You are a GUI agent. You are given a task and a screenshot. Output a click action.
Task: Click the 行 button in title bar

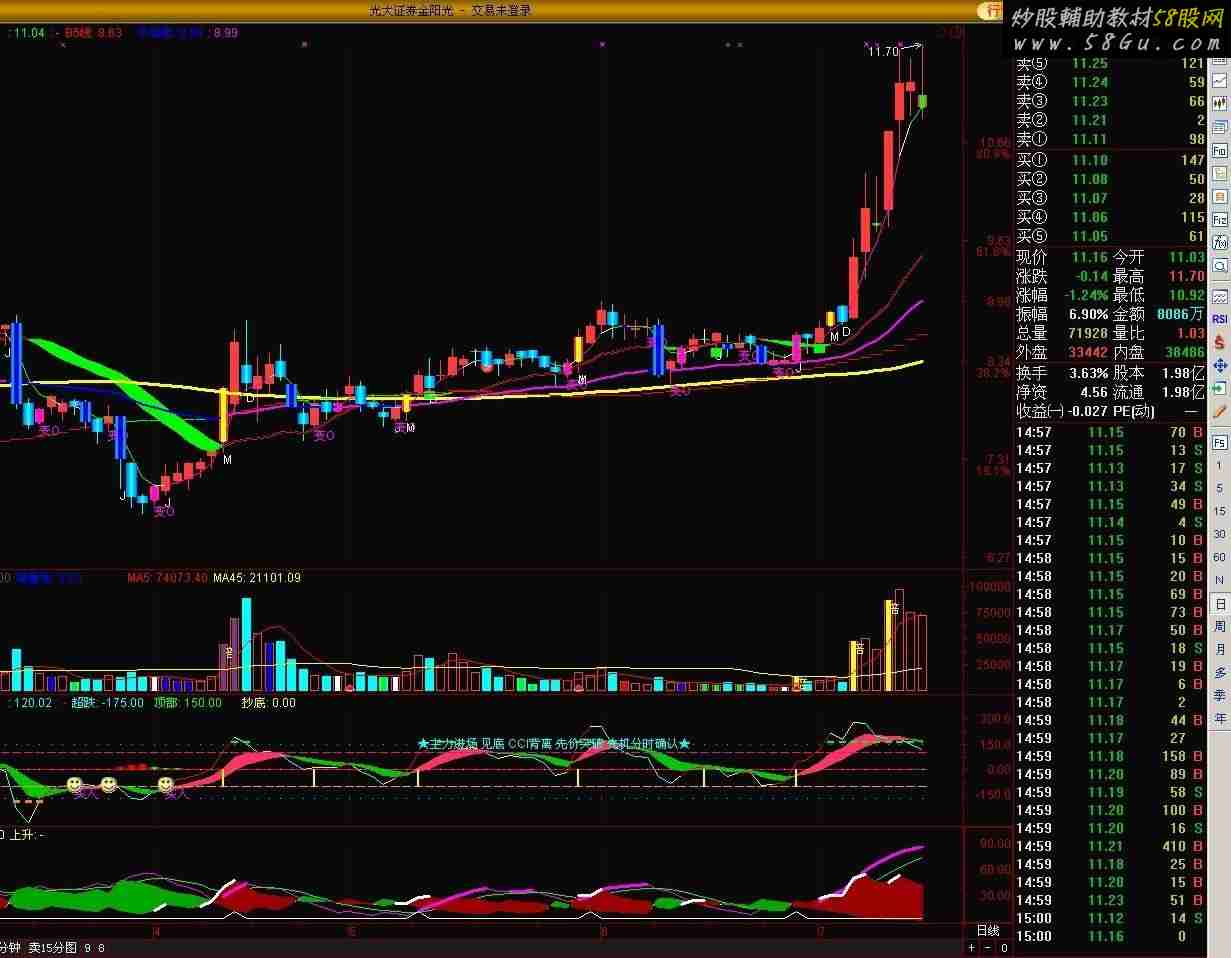[990, 10]
